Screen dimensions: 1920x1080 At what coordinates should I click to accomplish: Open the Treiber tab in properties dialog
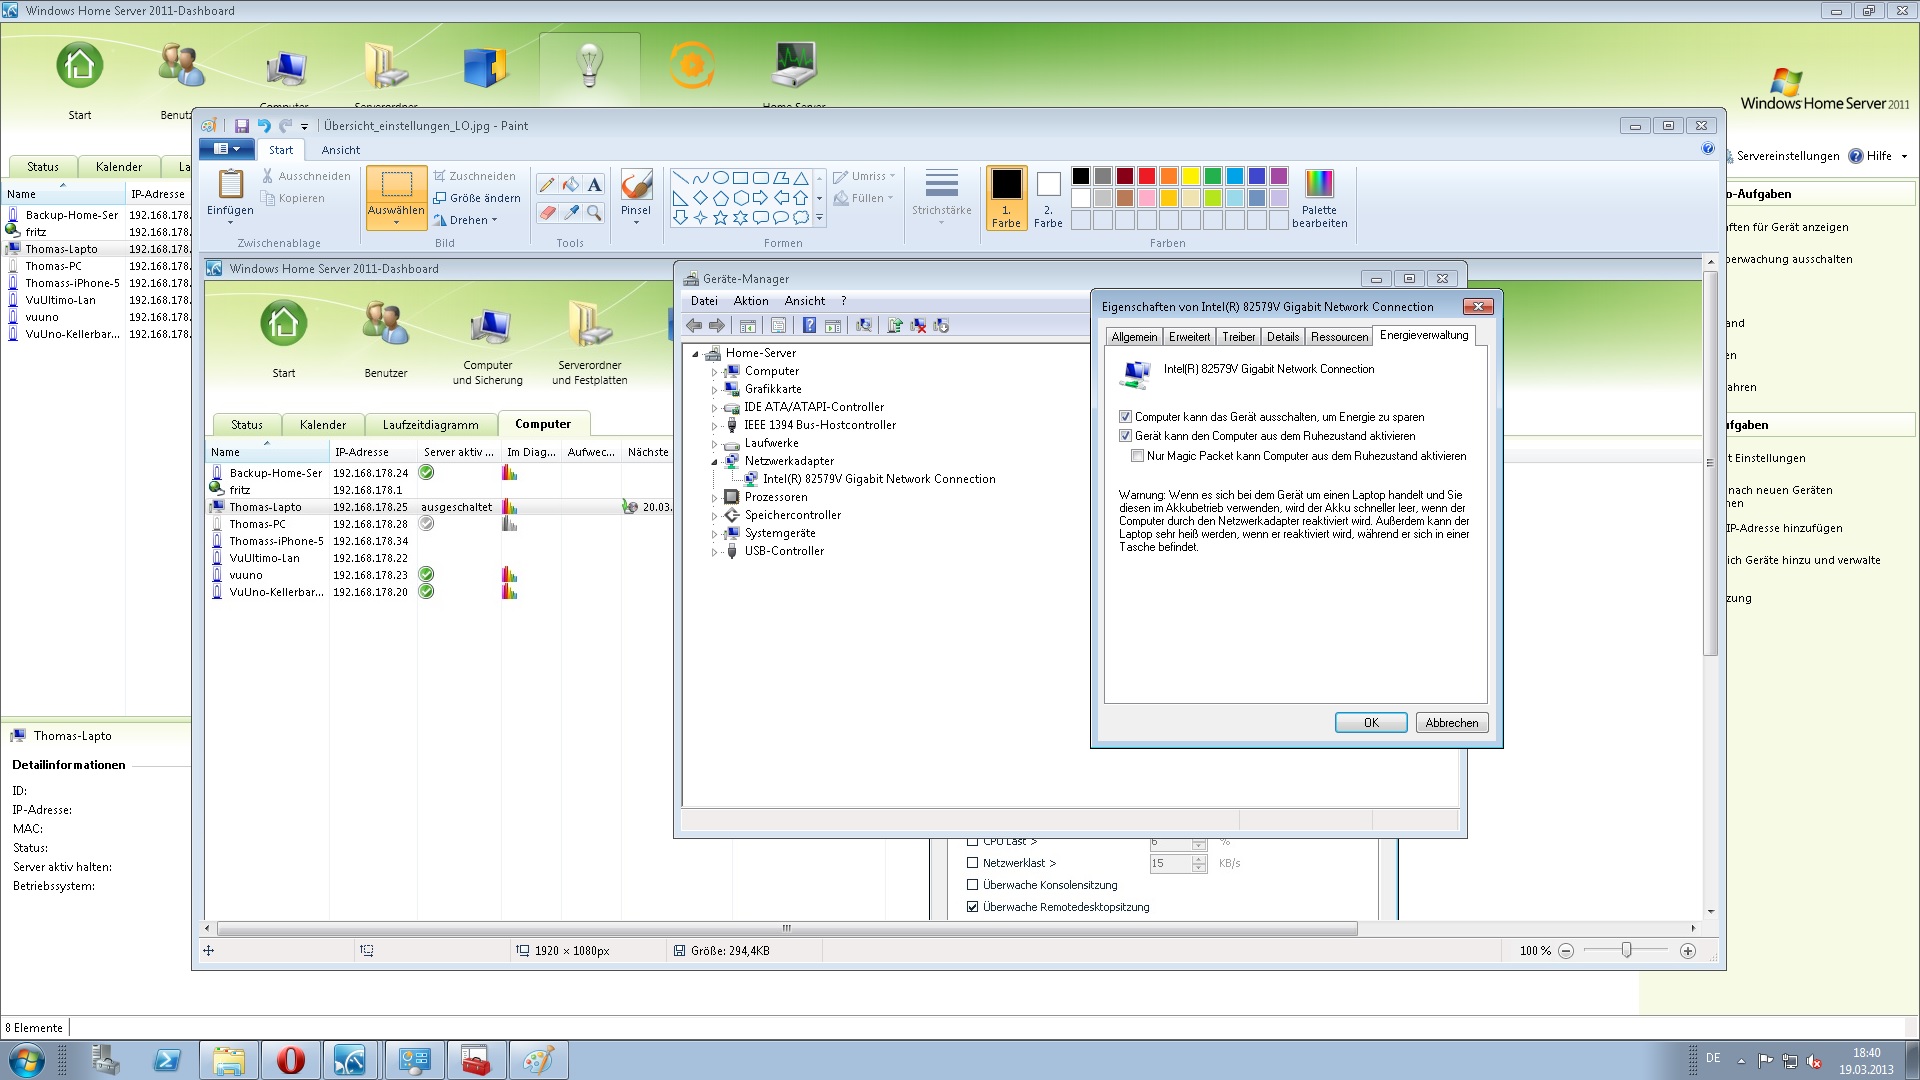pyautogui.click(x=1238, y=337)
